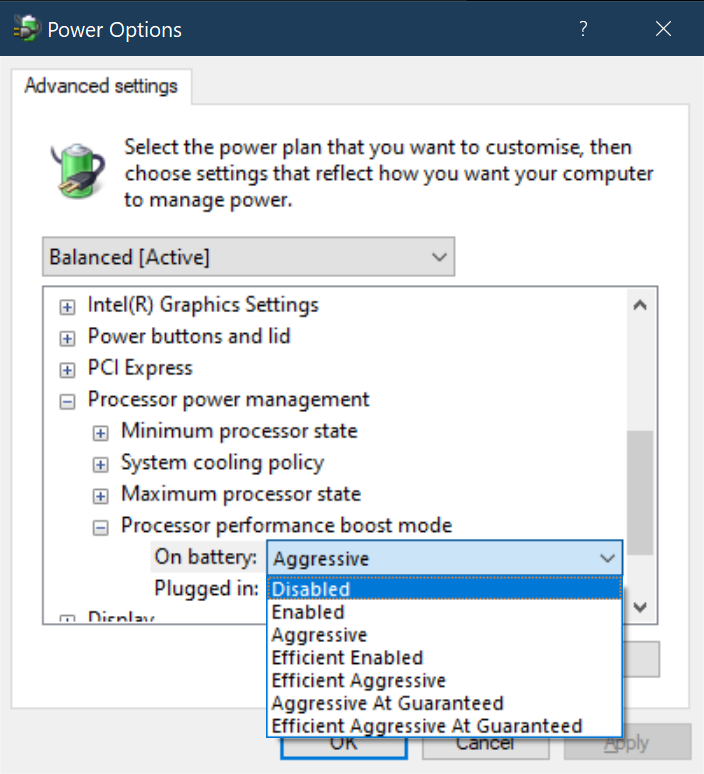This screenshot has height=774, width=704.
Task: Pick Aggressive At Guaranteed option
Action: (387, 703)
